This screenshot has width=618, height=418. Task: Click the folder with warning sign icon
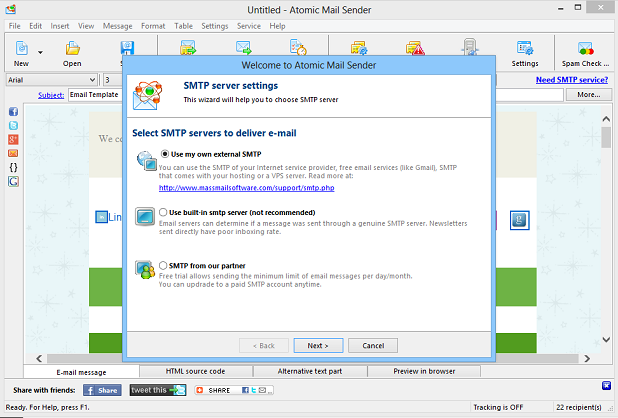pyautogui.click(x=415, y=48)
